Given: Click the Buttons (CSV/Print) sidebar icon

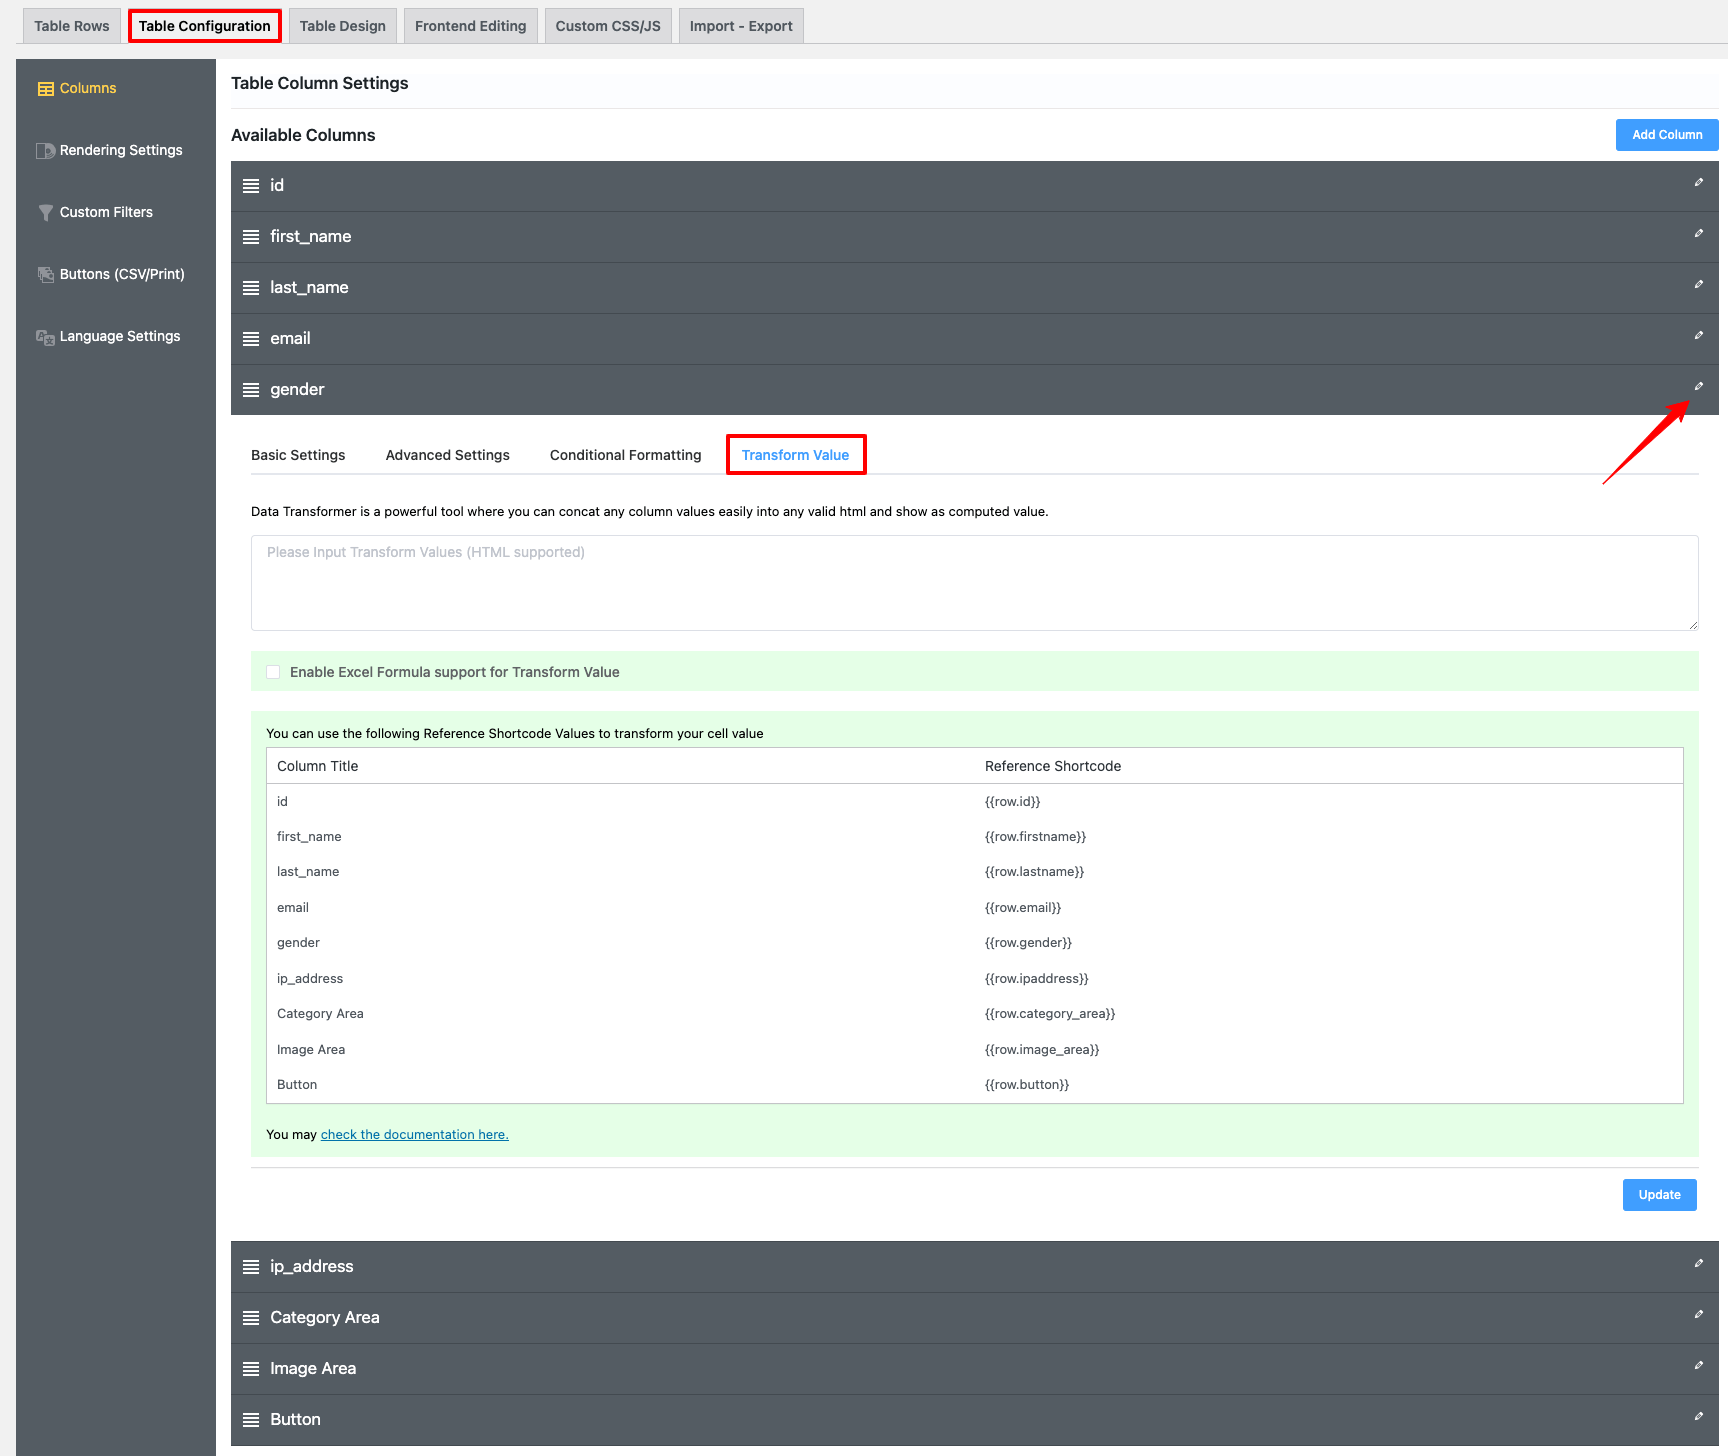Looking at the screenshot, I should [x=46, y=275].
